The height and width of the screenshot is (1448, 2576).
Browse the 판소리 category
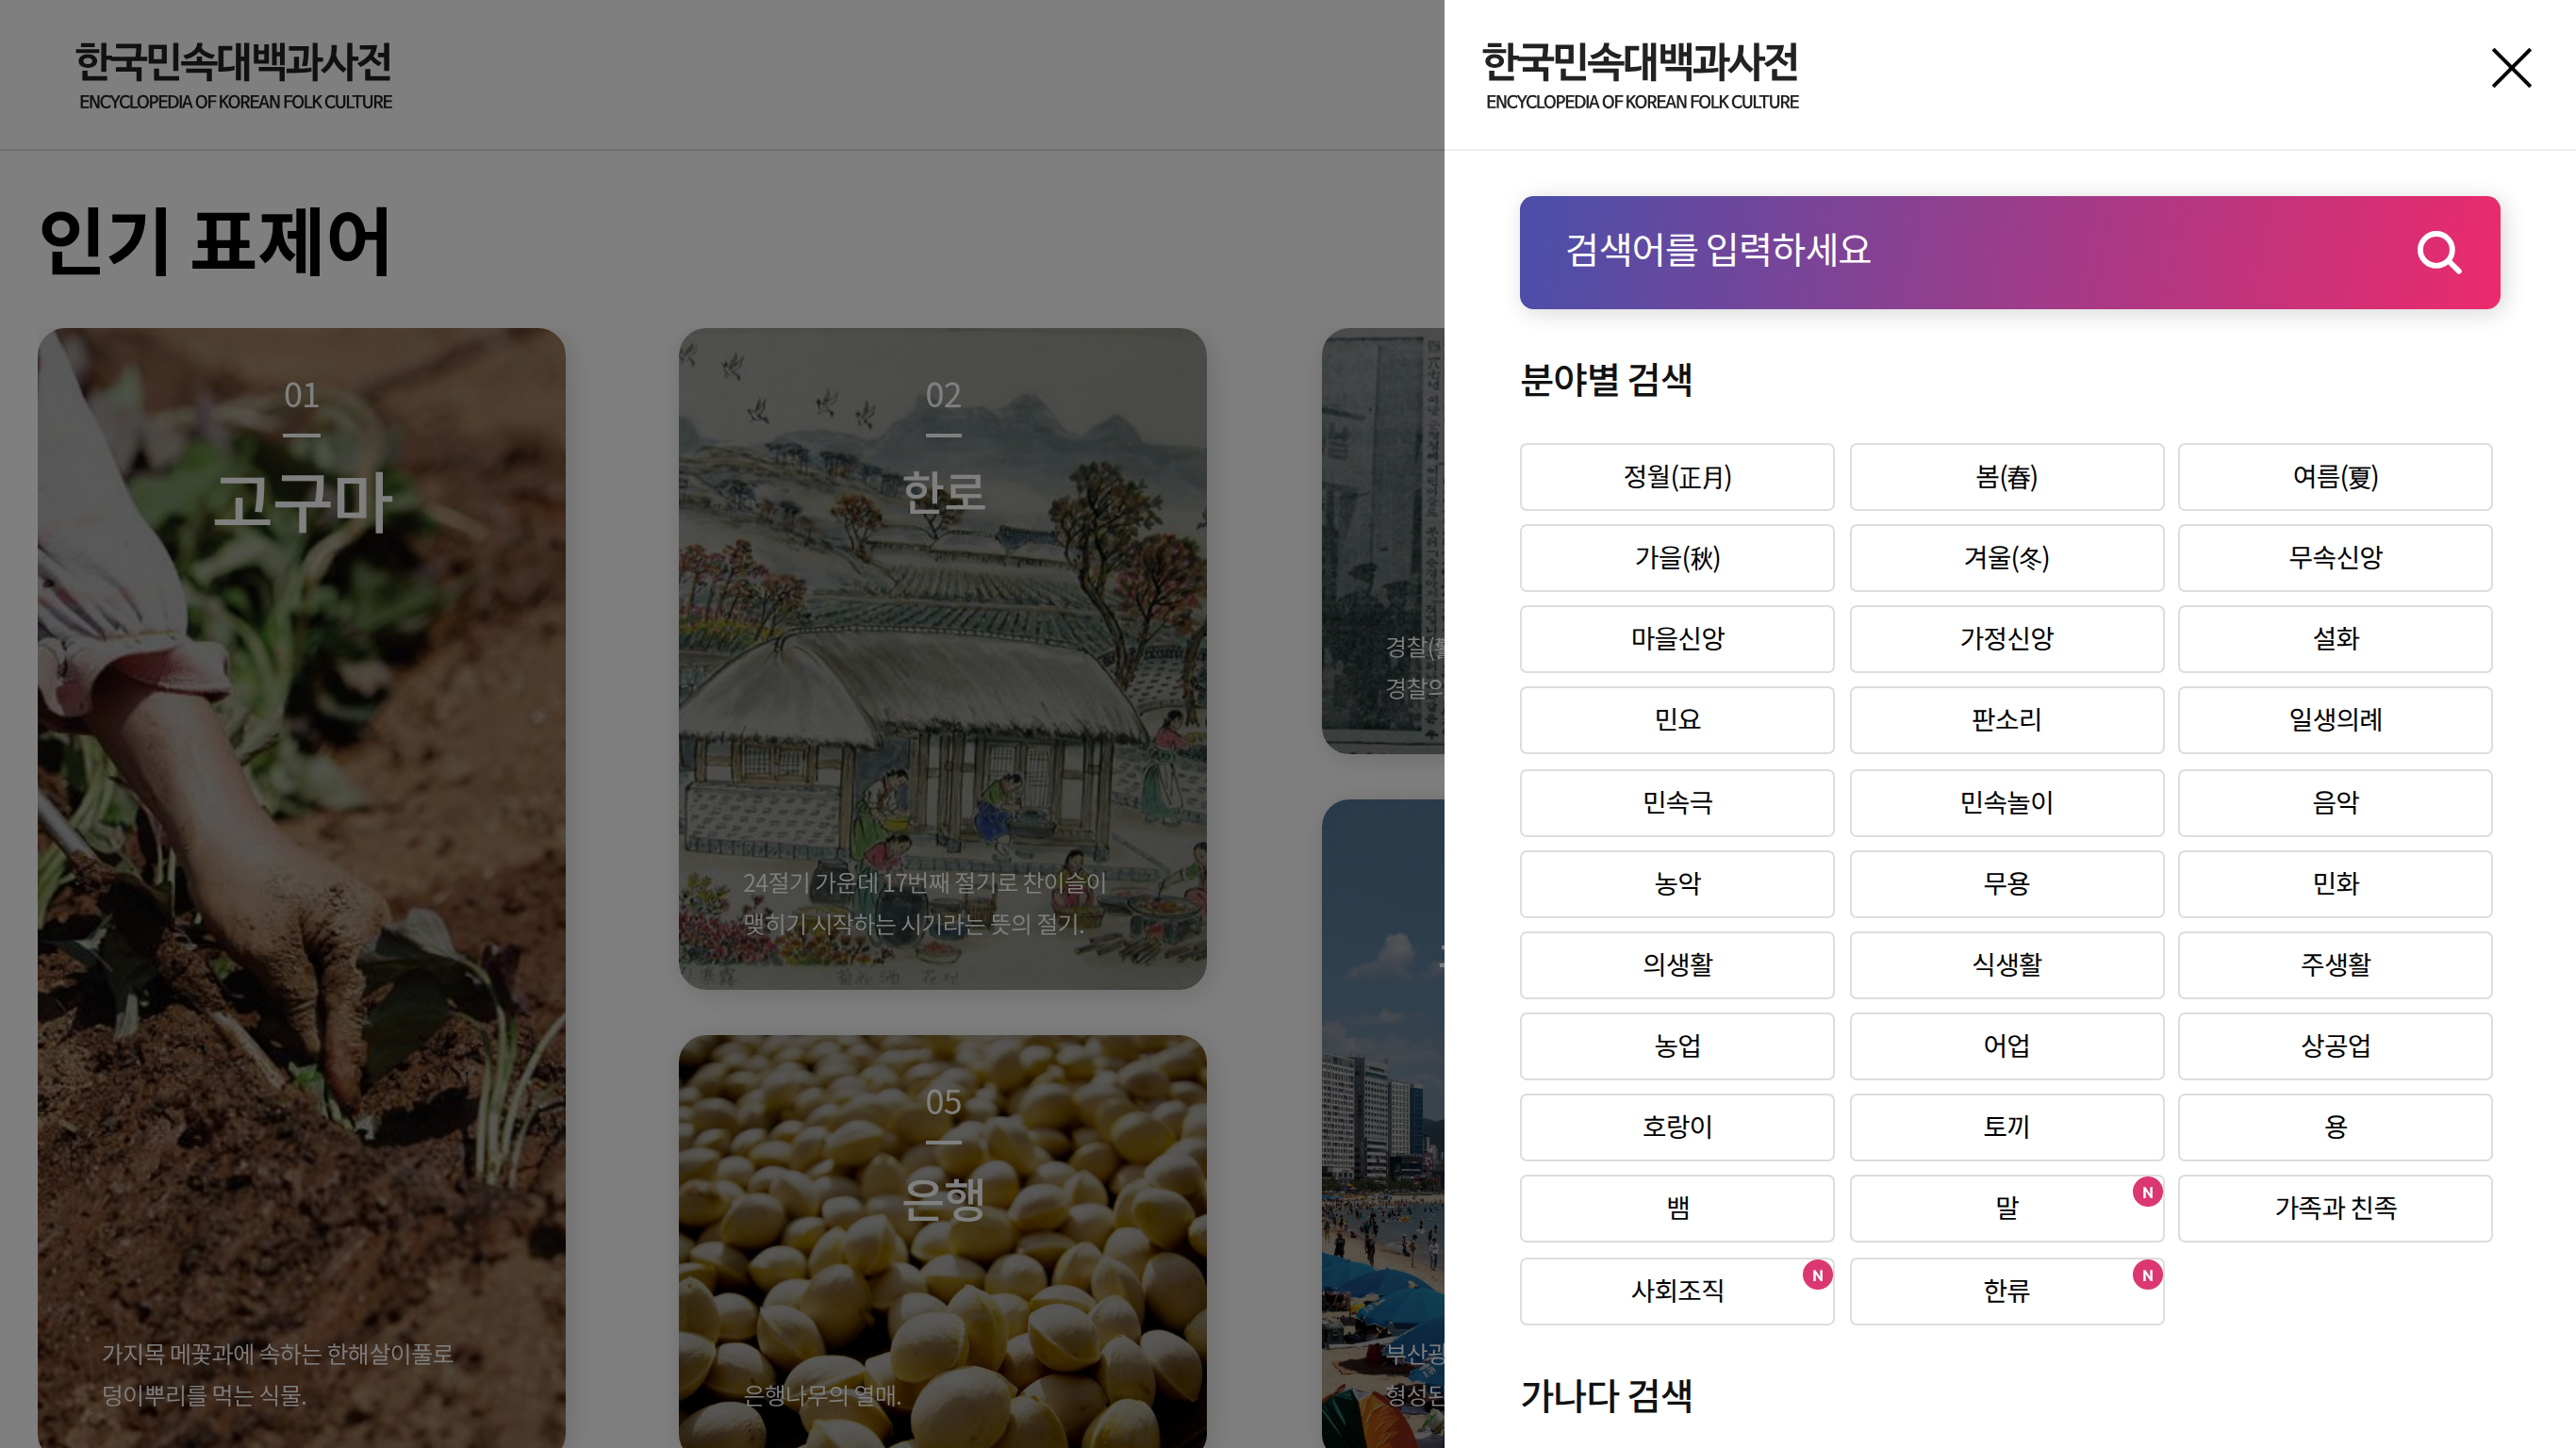(x=2006, y=720)
